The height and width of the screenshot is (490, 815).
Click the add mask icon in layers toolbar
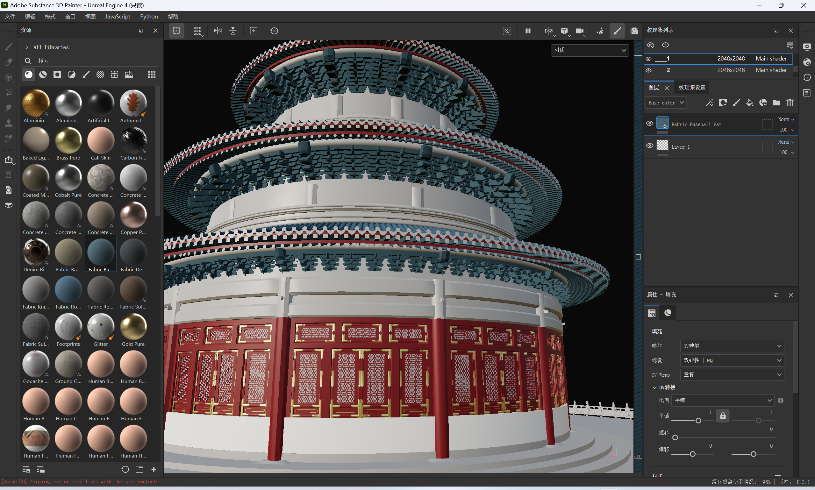722,103
